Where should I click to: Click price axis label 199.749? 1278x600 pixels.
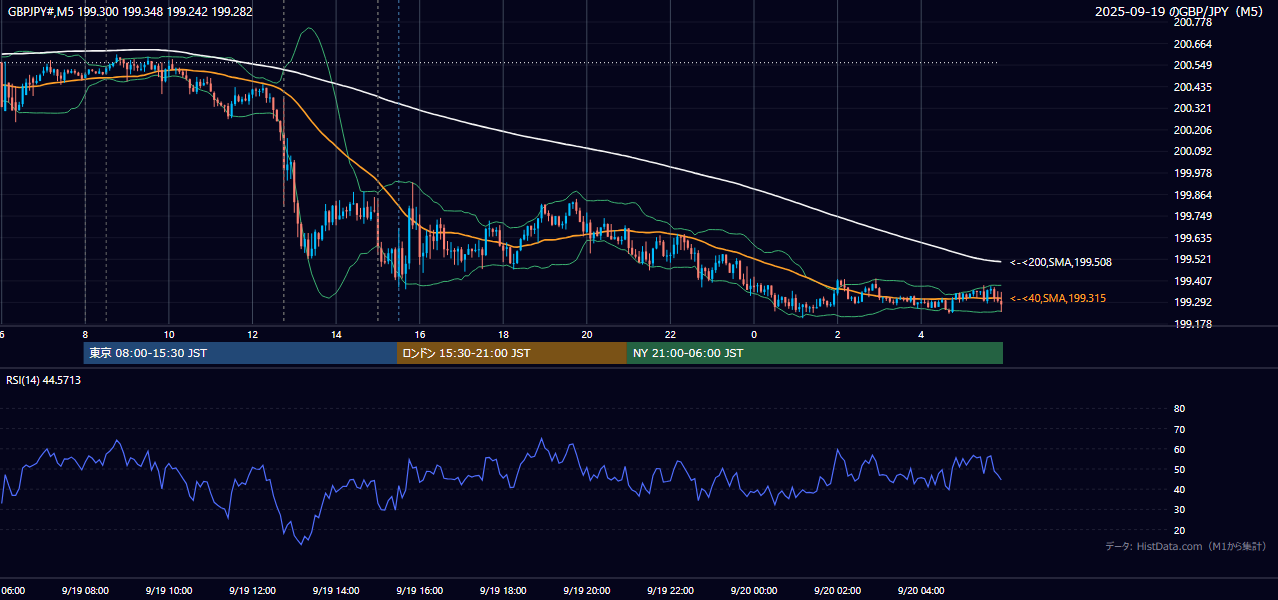tap(1192, 216)
